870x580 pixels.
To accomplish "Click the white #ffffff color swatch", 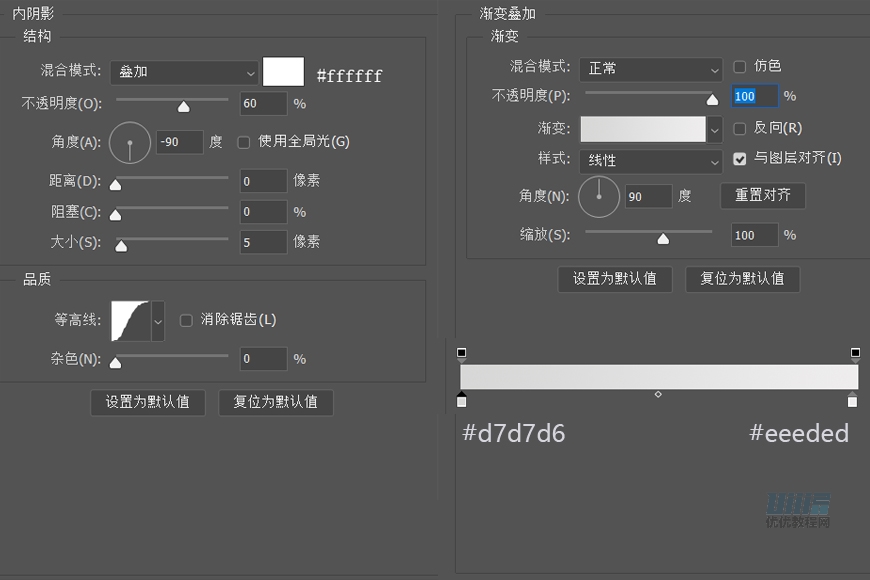I will click(x=283, y=71).
